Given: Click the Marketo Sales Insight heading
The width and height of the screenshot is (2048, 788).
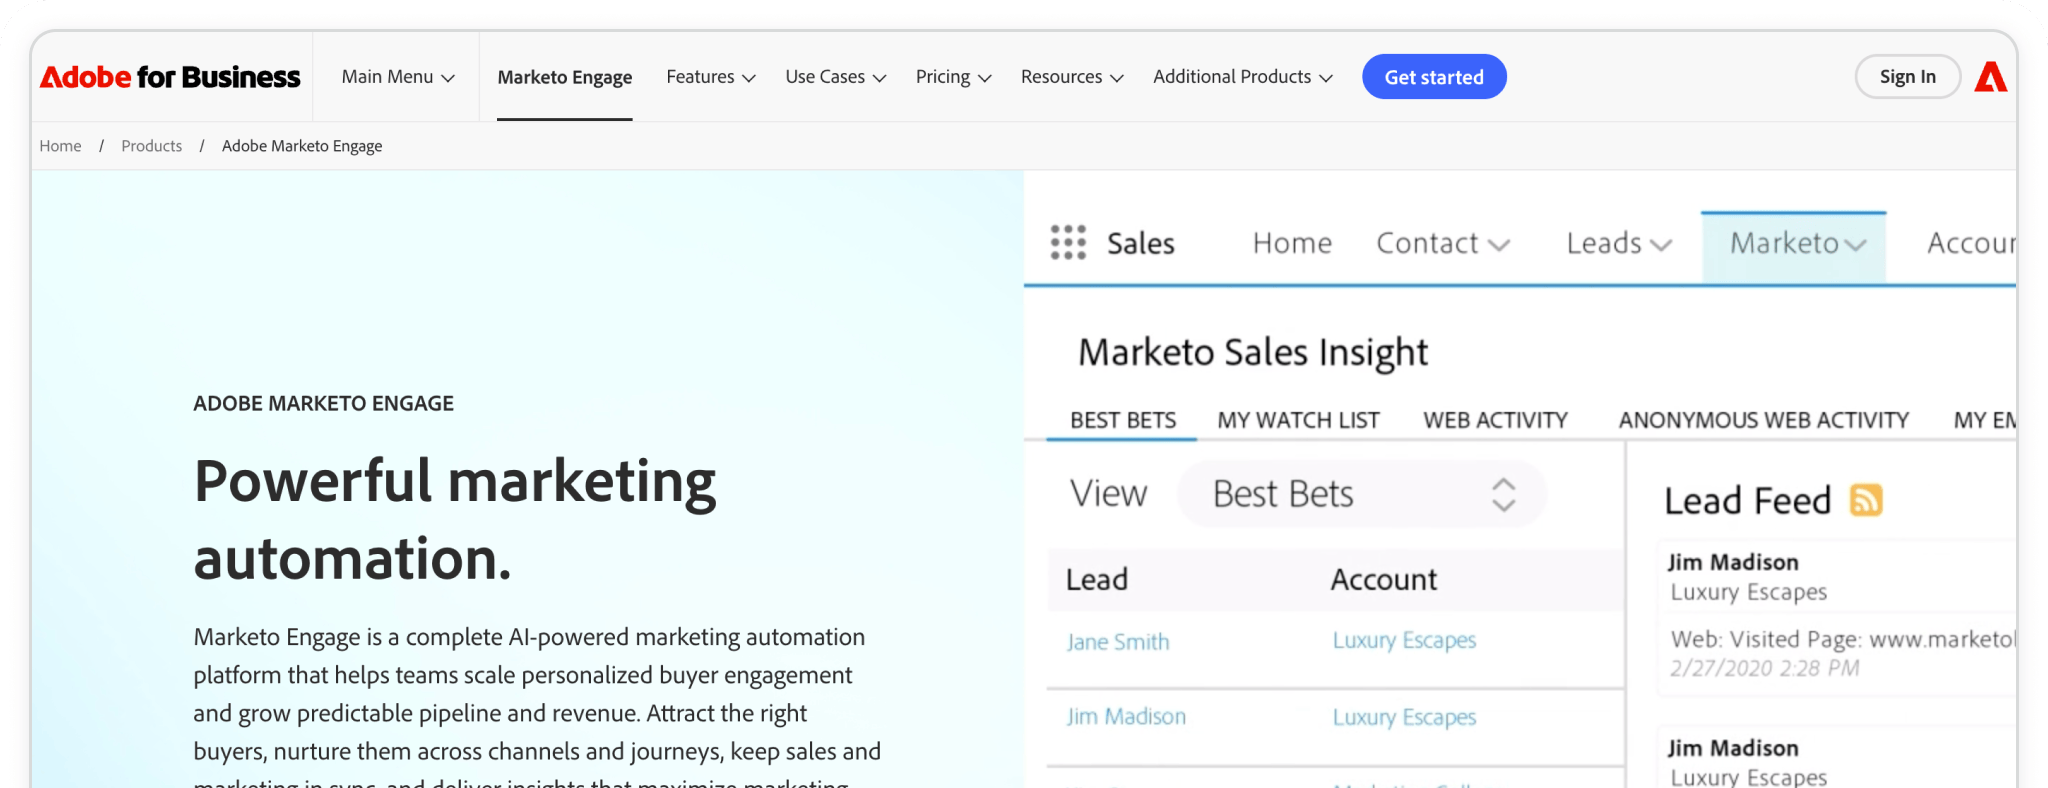Looking at the screenshot, I should tap(1253, 352).
